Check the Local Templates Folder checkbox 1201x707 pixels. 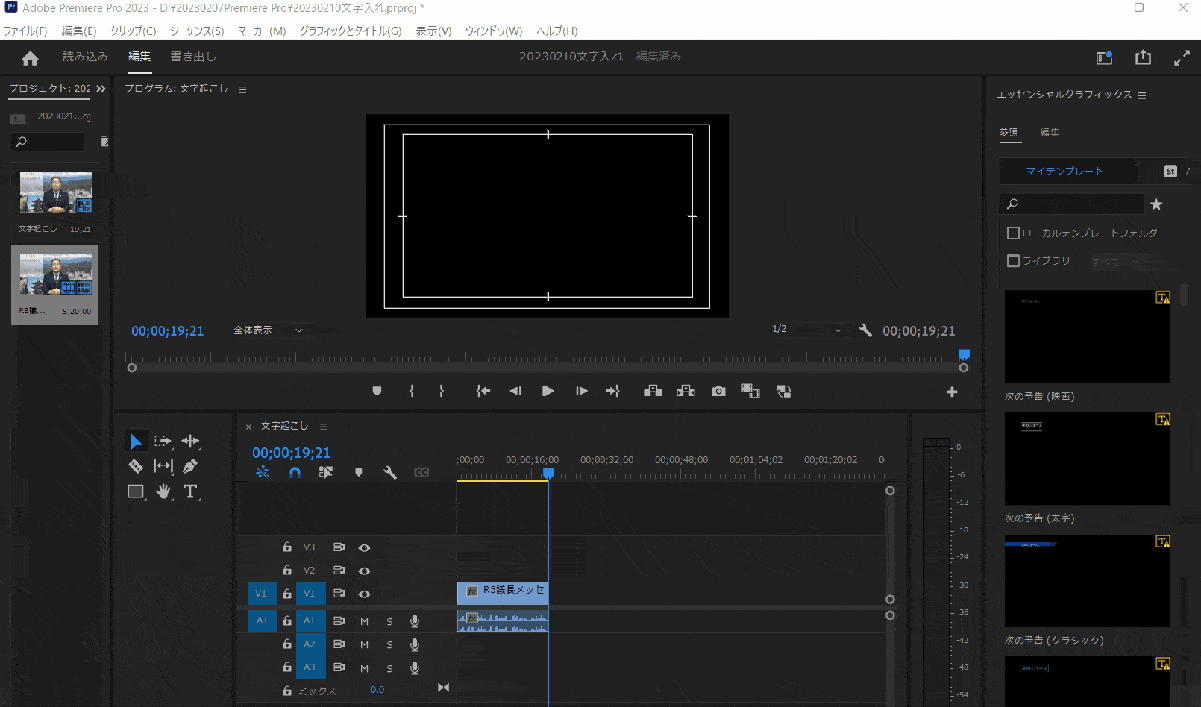pos(1013,233)
